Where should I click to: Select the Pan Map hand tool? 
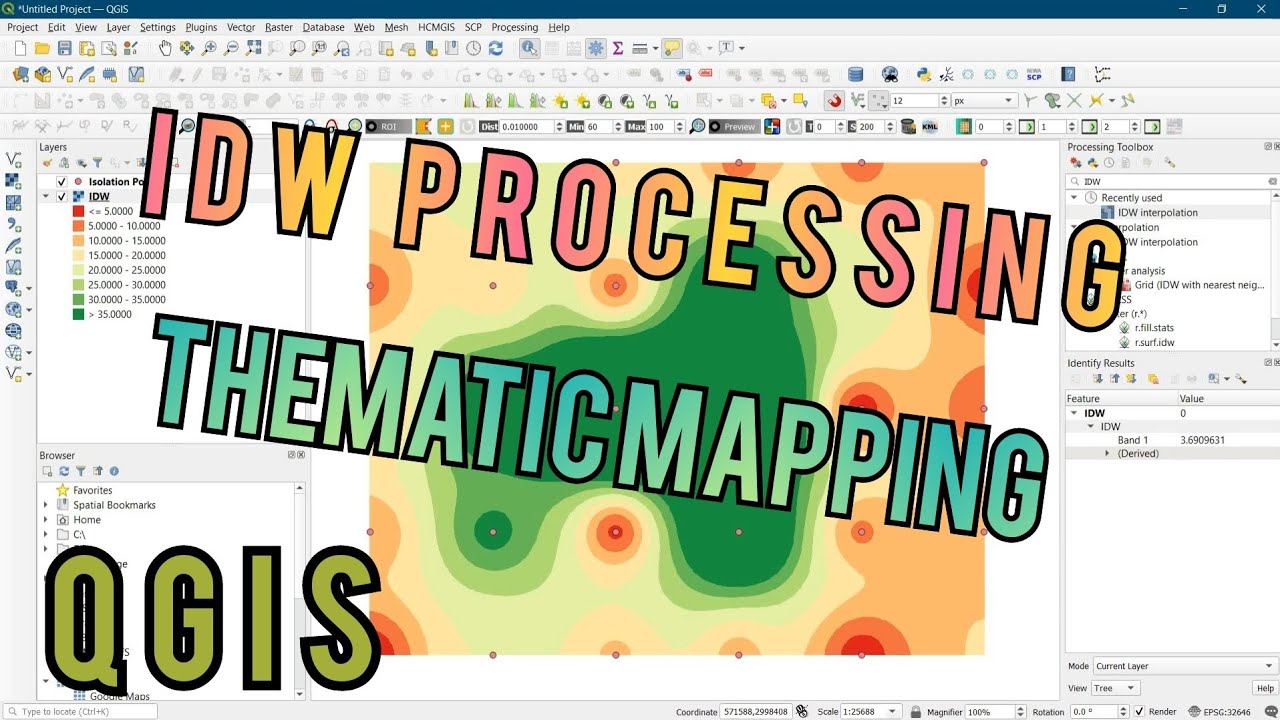[164, 48]
